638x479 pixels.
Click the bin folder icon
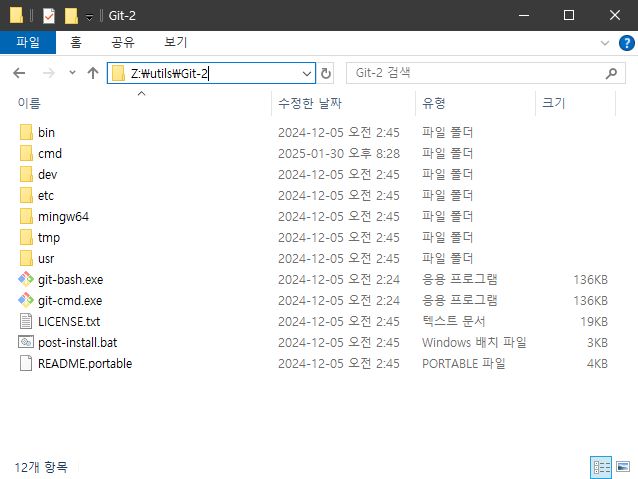(26, 132)
